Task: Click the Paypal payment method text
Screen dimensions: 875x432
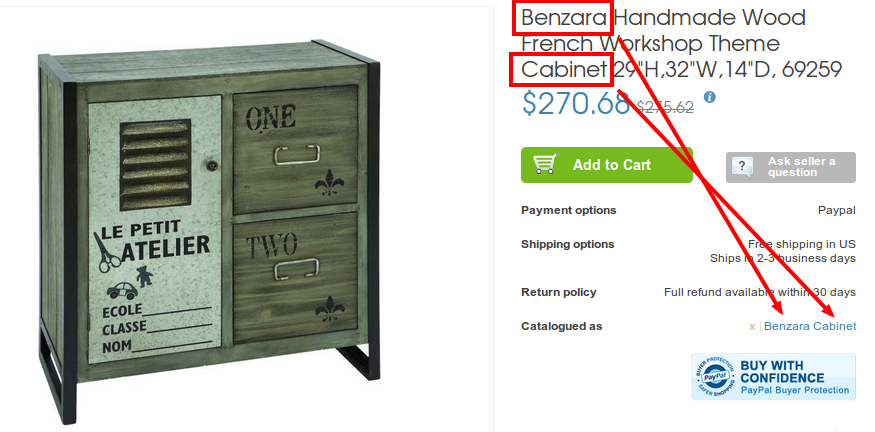Action: (836, 211)
